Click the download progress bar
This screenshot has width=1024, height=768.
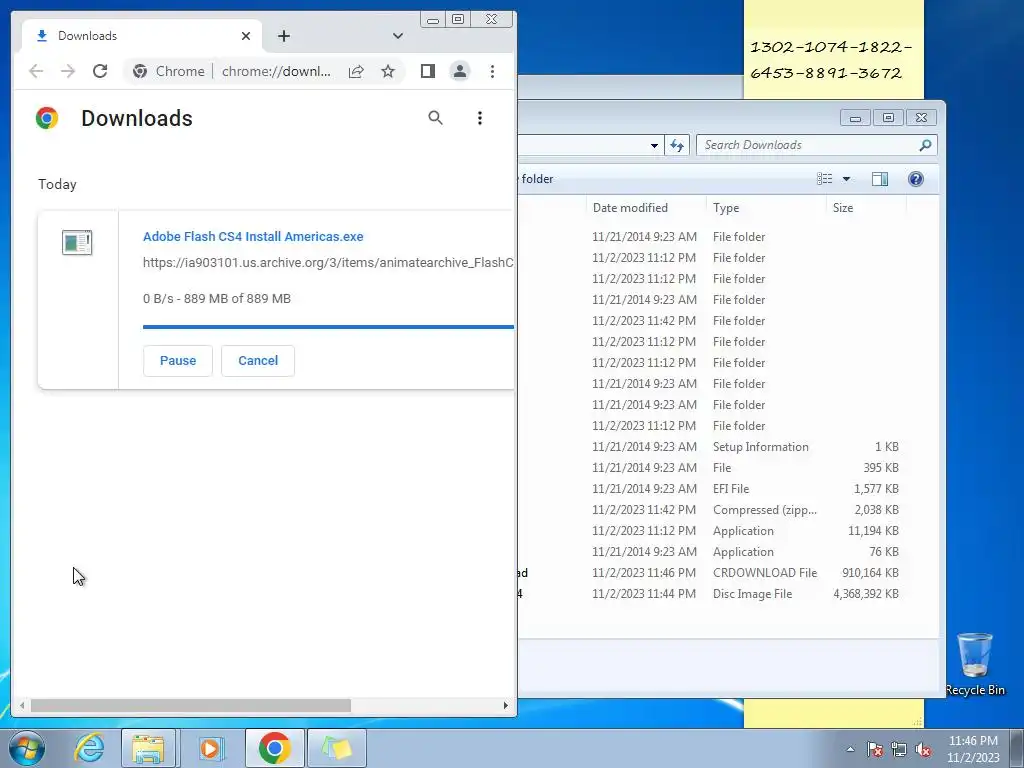[x=328, y=327]
